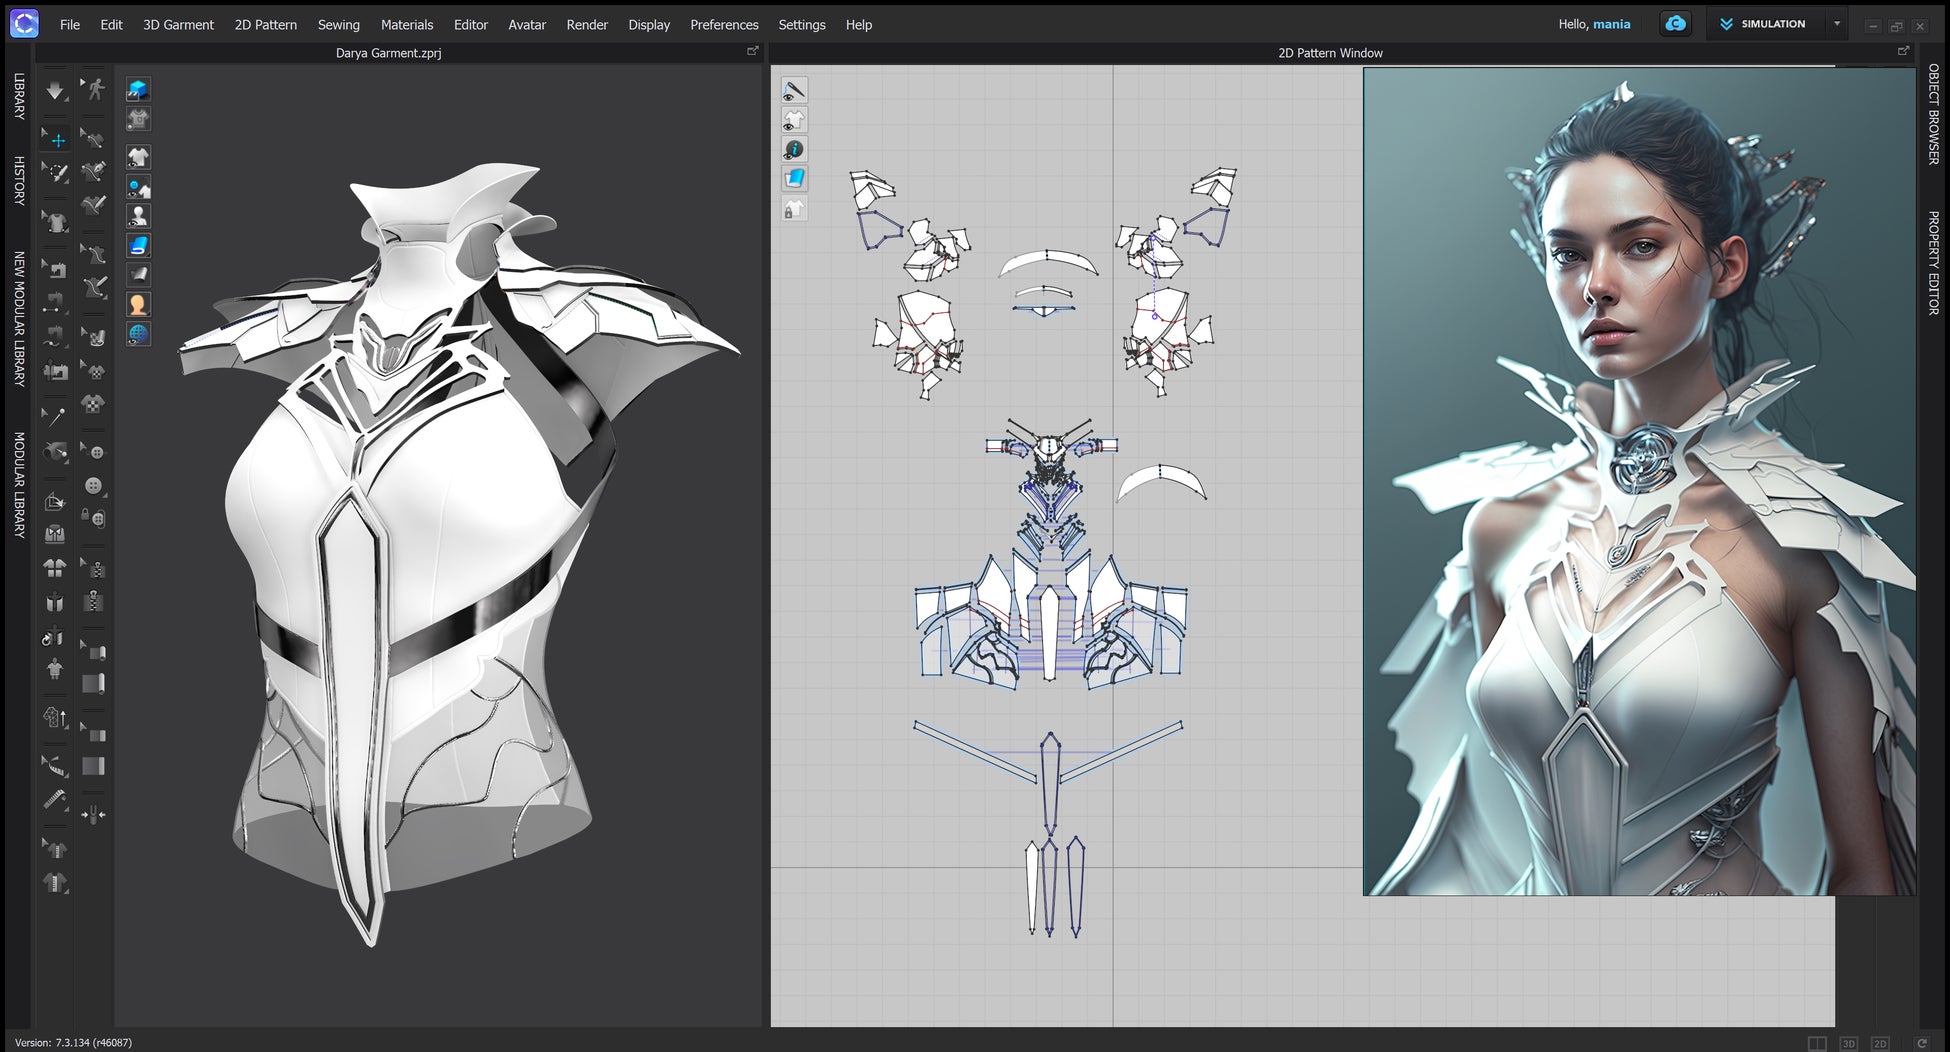Click the CLO cloud connect icon
The image size is (1950, 1052).
1675,24
